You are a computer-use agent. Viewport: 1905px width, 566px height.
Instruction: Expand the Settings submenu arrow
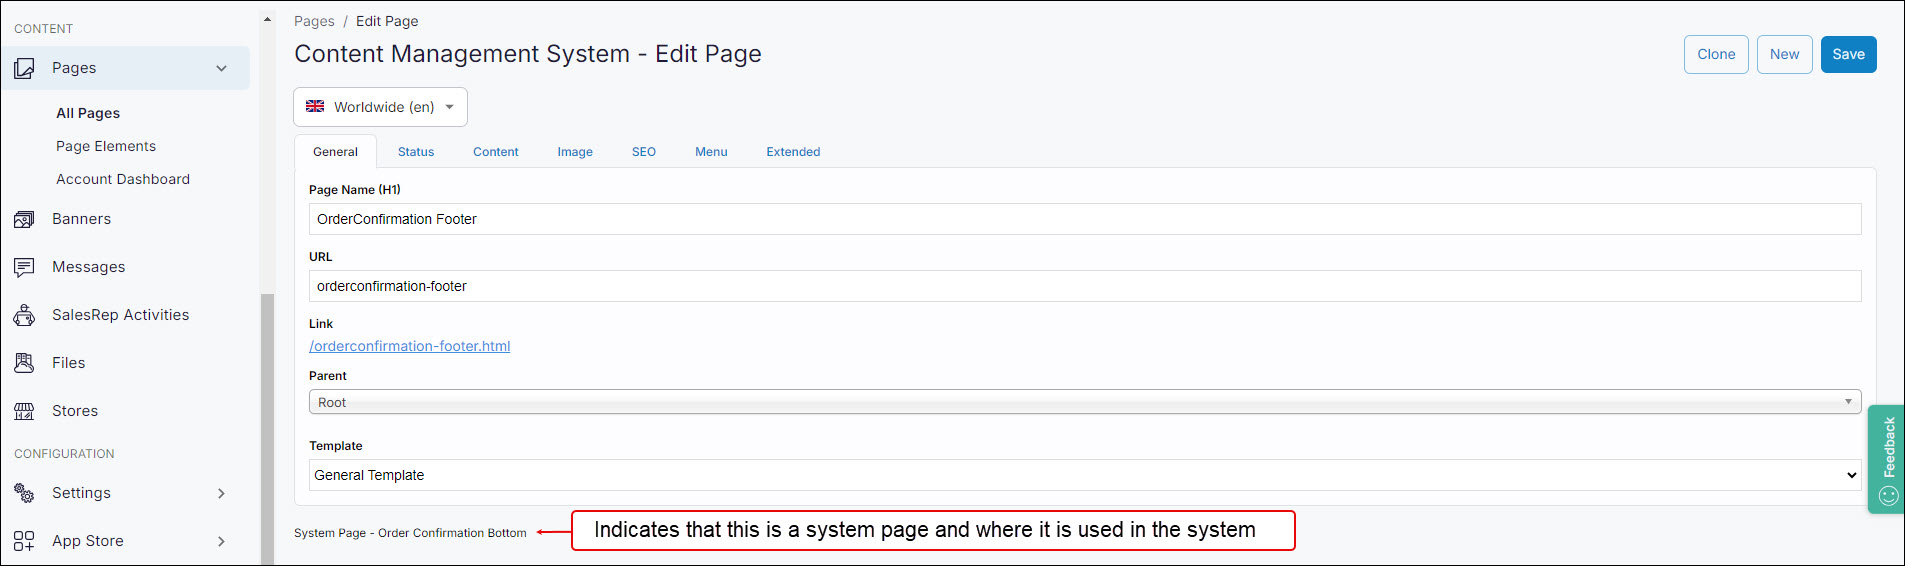(221, 493)
